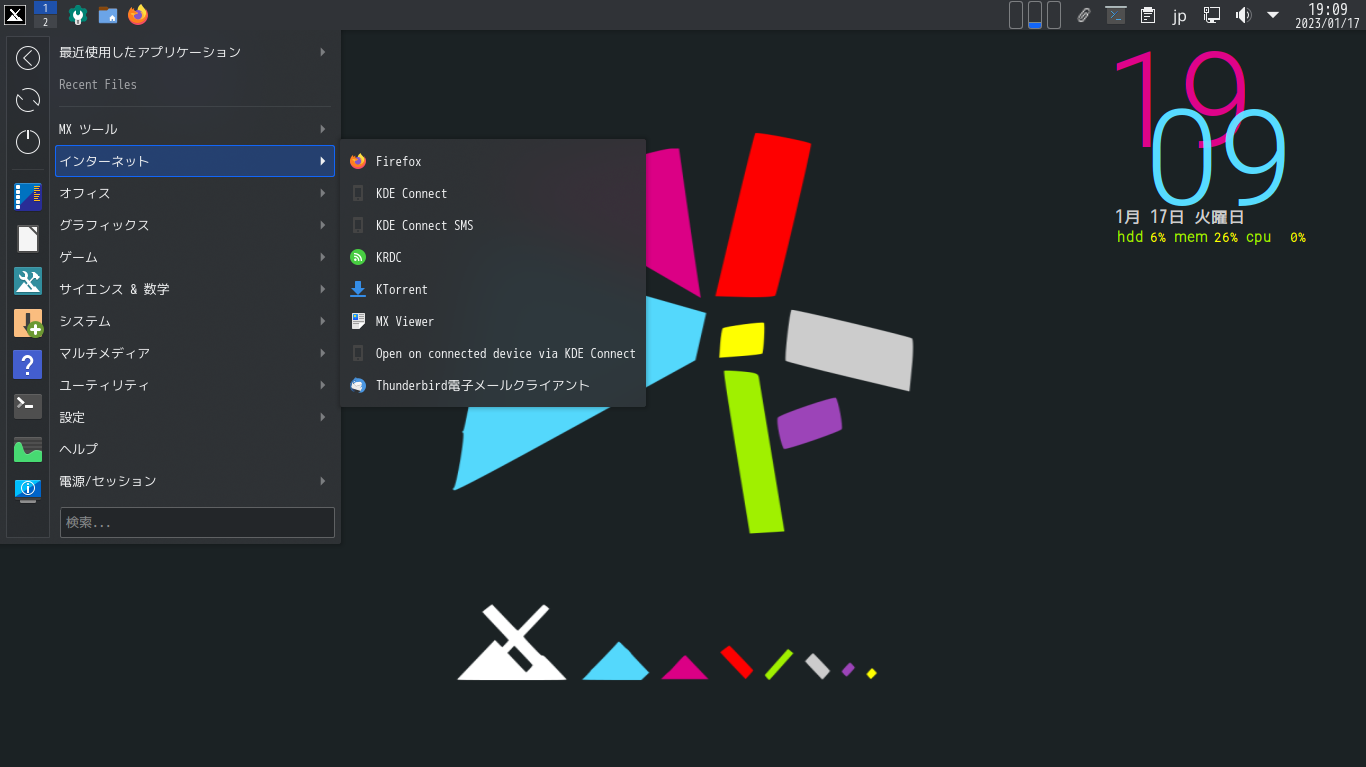The height and width of the screenshot is (767, 1366).
Task: Expand hidden tray icons with down arrow
Action: 1273,15
